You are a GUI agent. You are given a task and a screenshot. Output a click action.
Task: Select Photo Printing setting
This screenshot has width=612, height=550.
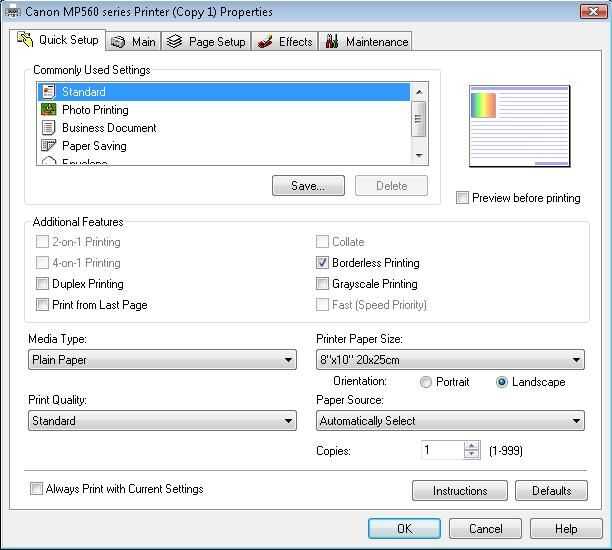224,110
